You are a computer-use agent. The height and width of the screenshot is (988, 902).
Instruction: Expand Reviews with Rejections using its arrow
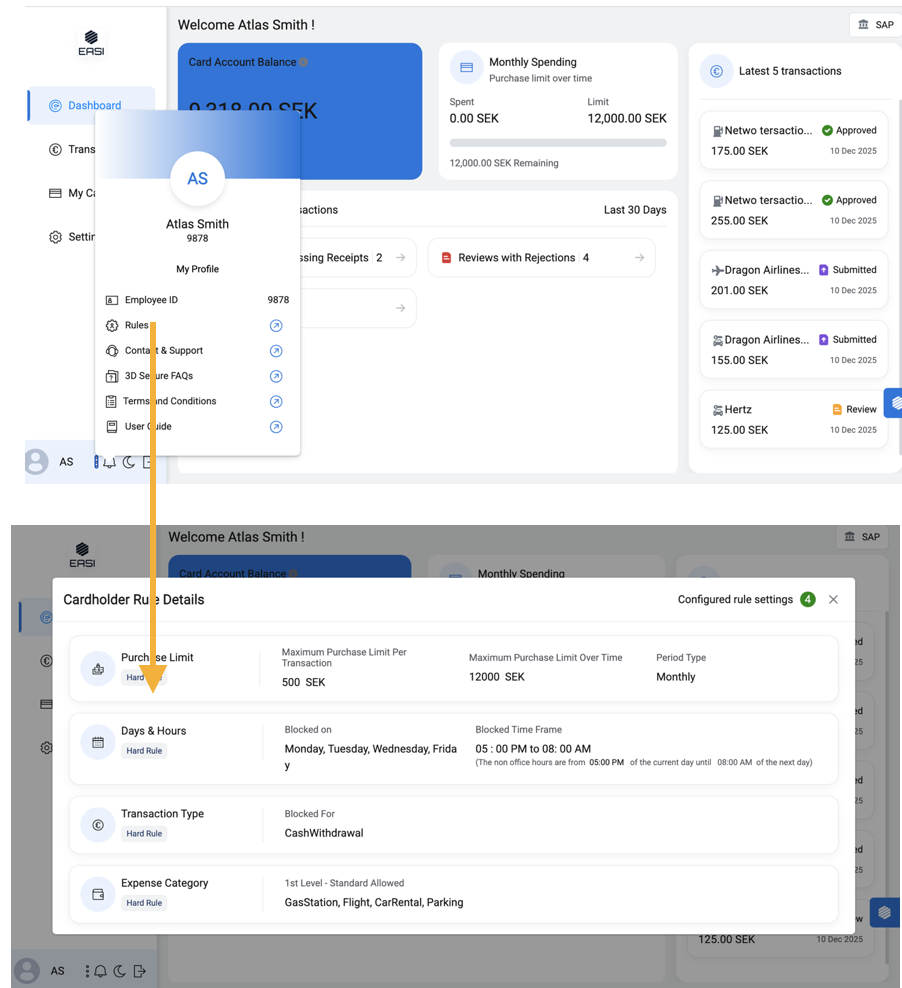point(639,258)
